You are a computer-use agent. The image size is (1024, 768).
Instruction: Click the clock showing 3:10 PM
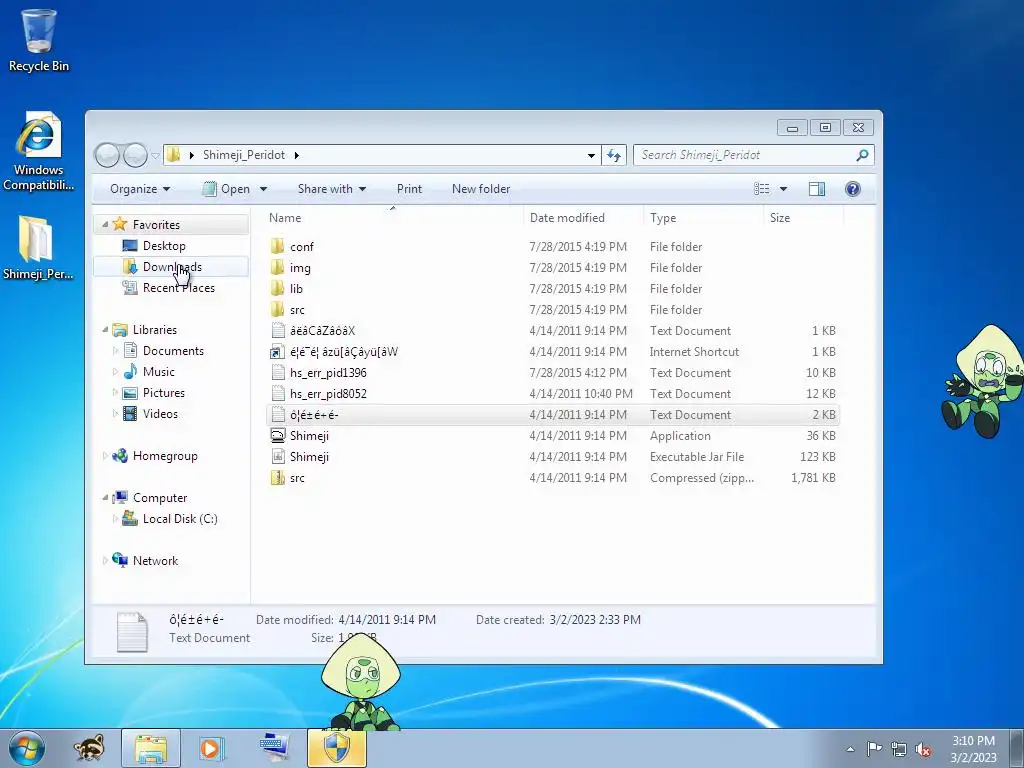973,748
